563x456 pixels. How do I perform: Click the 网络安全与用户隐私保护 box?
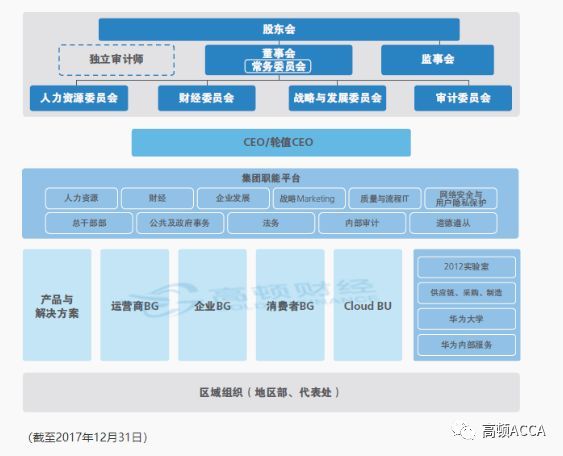point(461,198)
